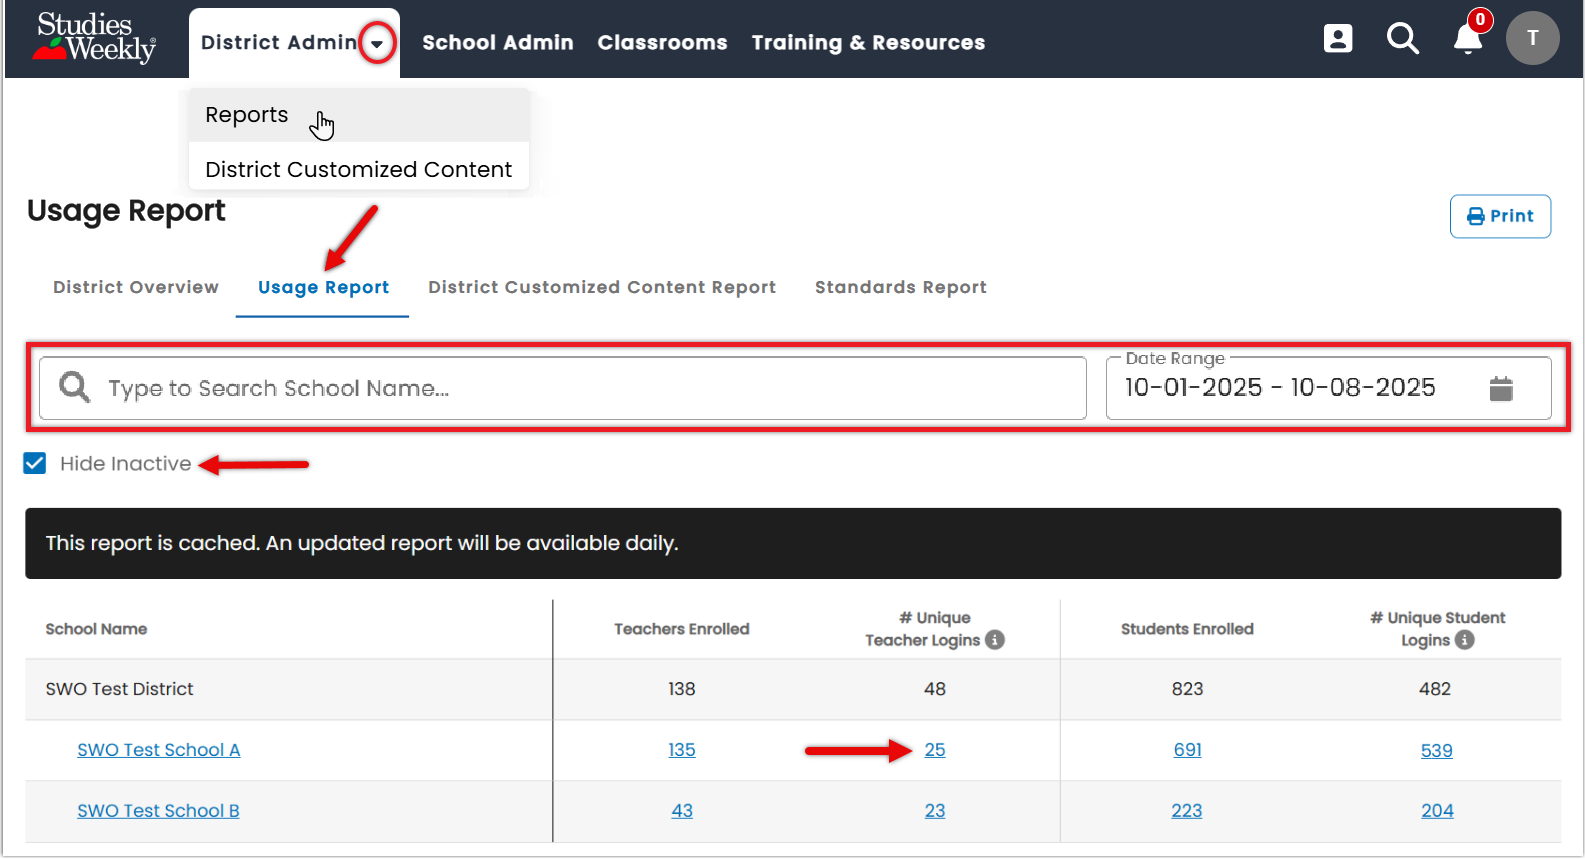1585x859 pixels.
Task: Open the SWO Test School B link
Action: click(158, 811)
